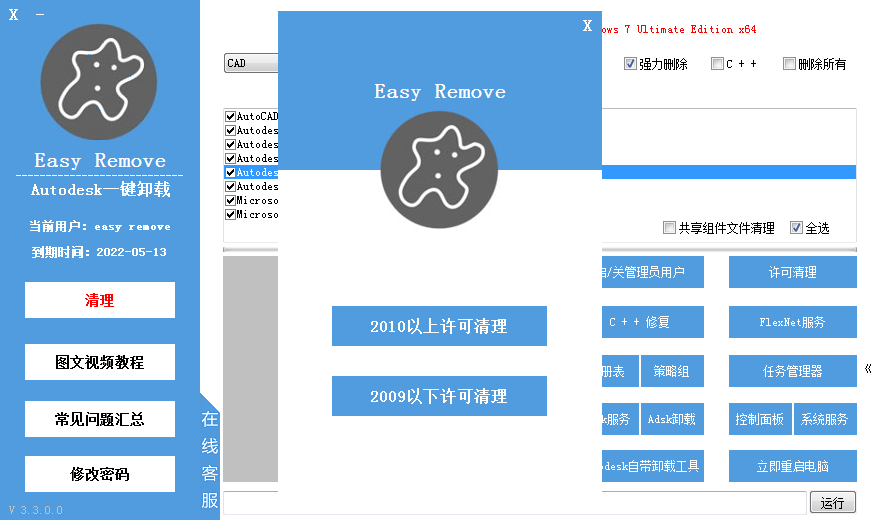Click the 许可清理 button
This screenshot has width=880, height=520.
click(792, 272)
